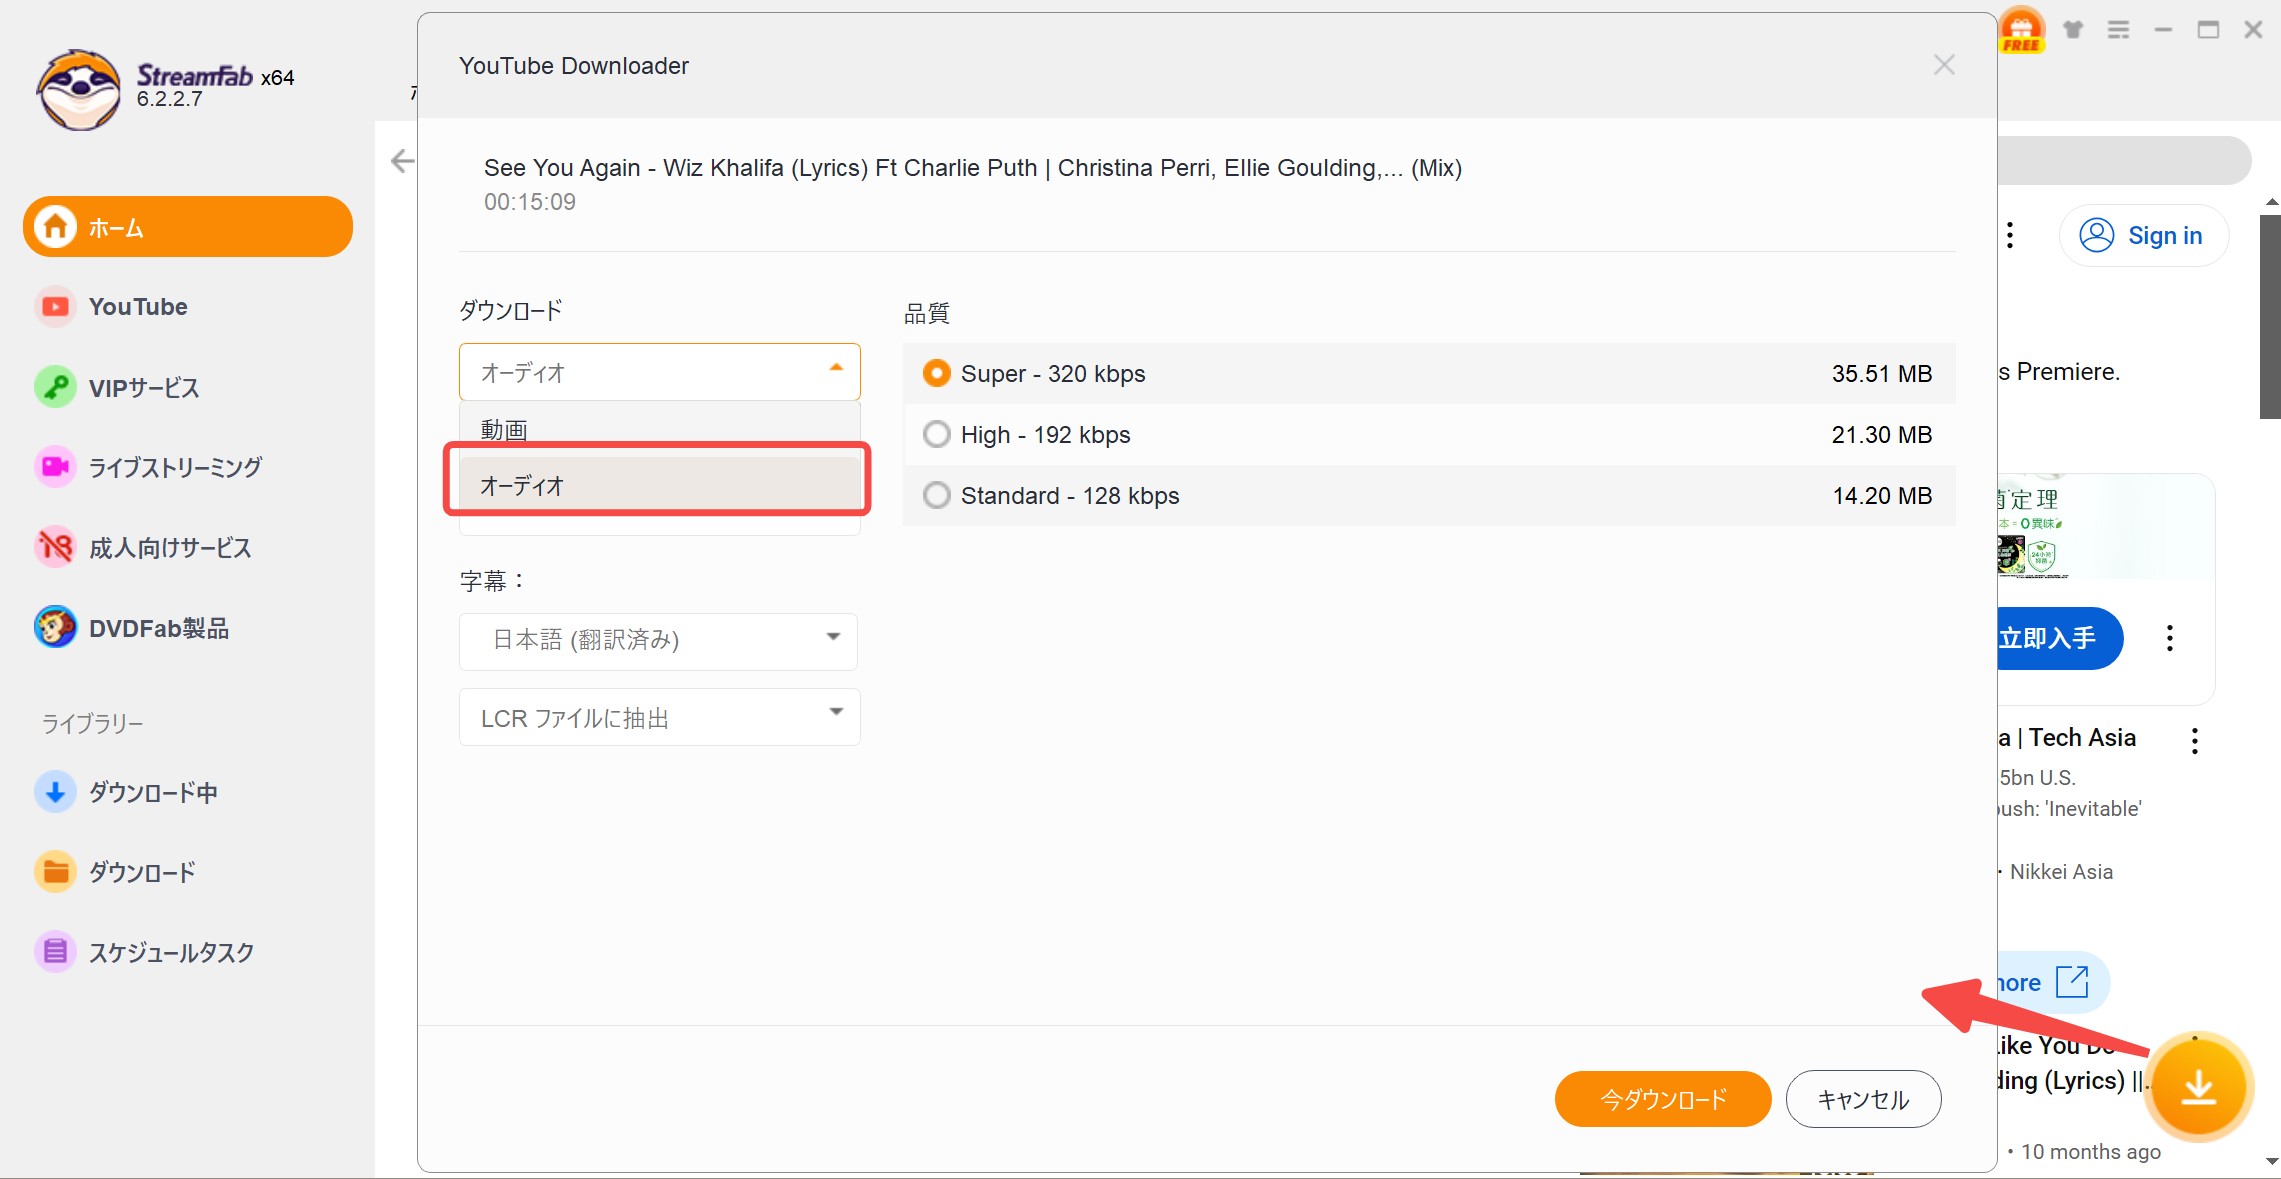Open ライブストリーミング section
Screen dimensions: 2281x1179
(175, 467)
